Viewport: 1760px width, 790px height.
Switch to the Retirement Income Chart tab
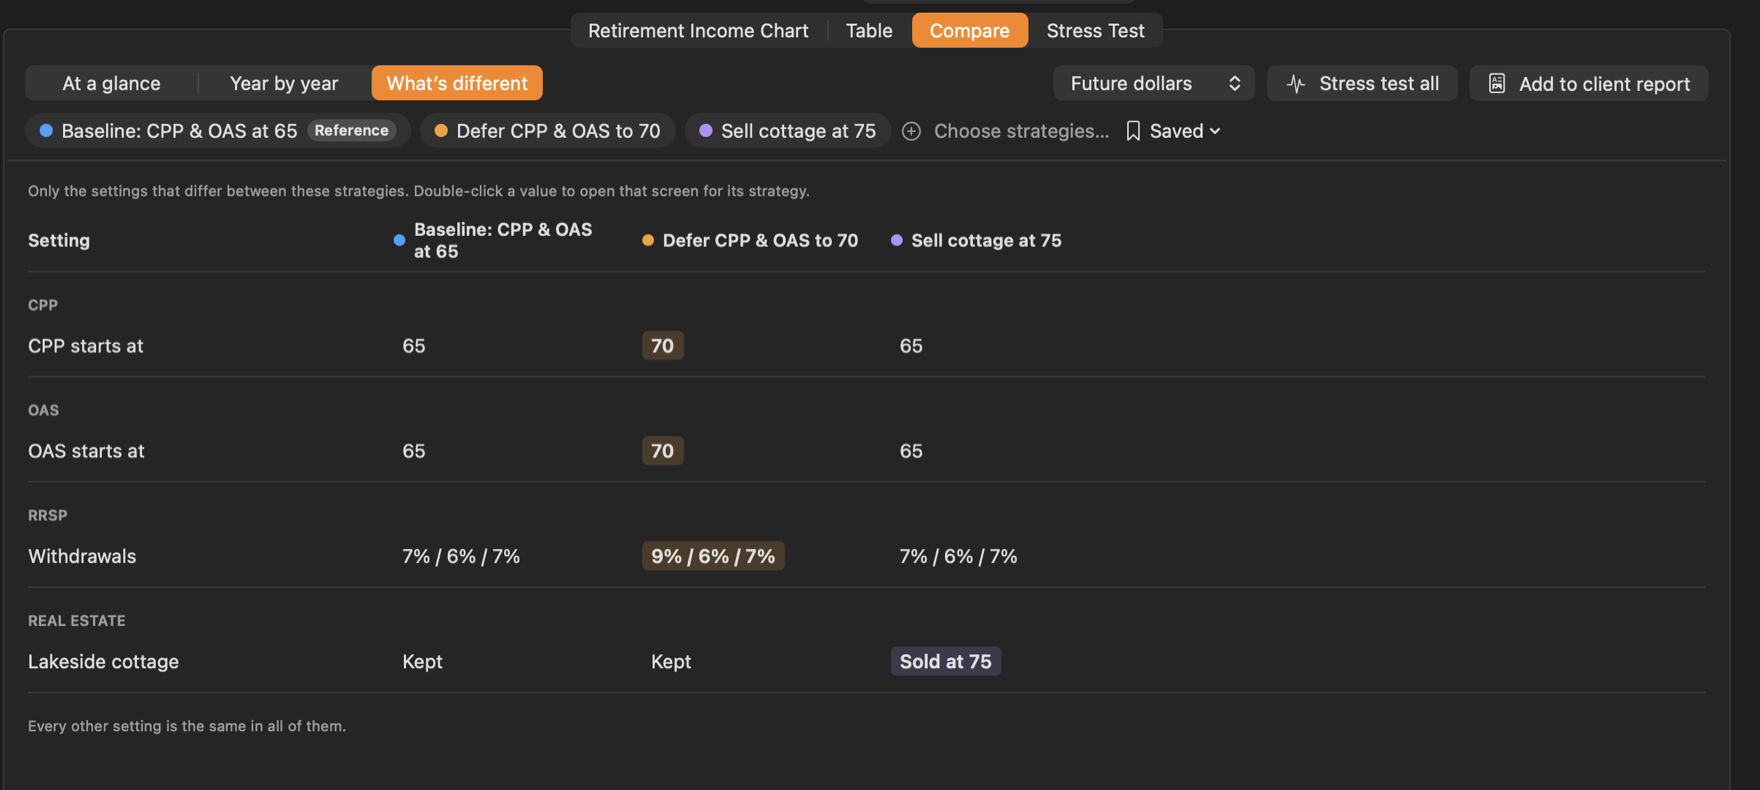point(698,30)
